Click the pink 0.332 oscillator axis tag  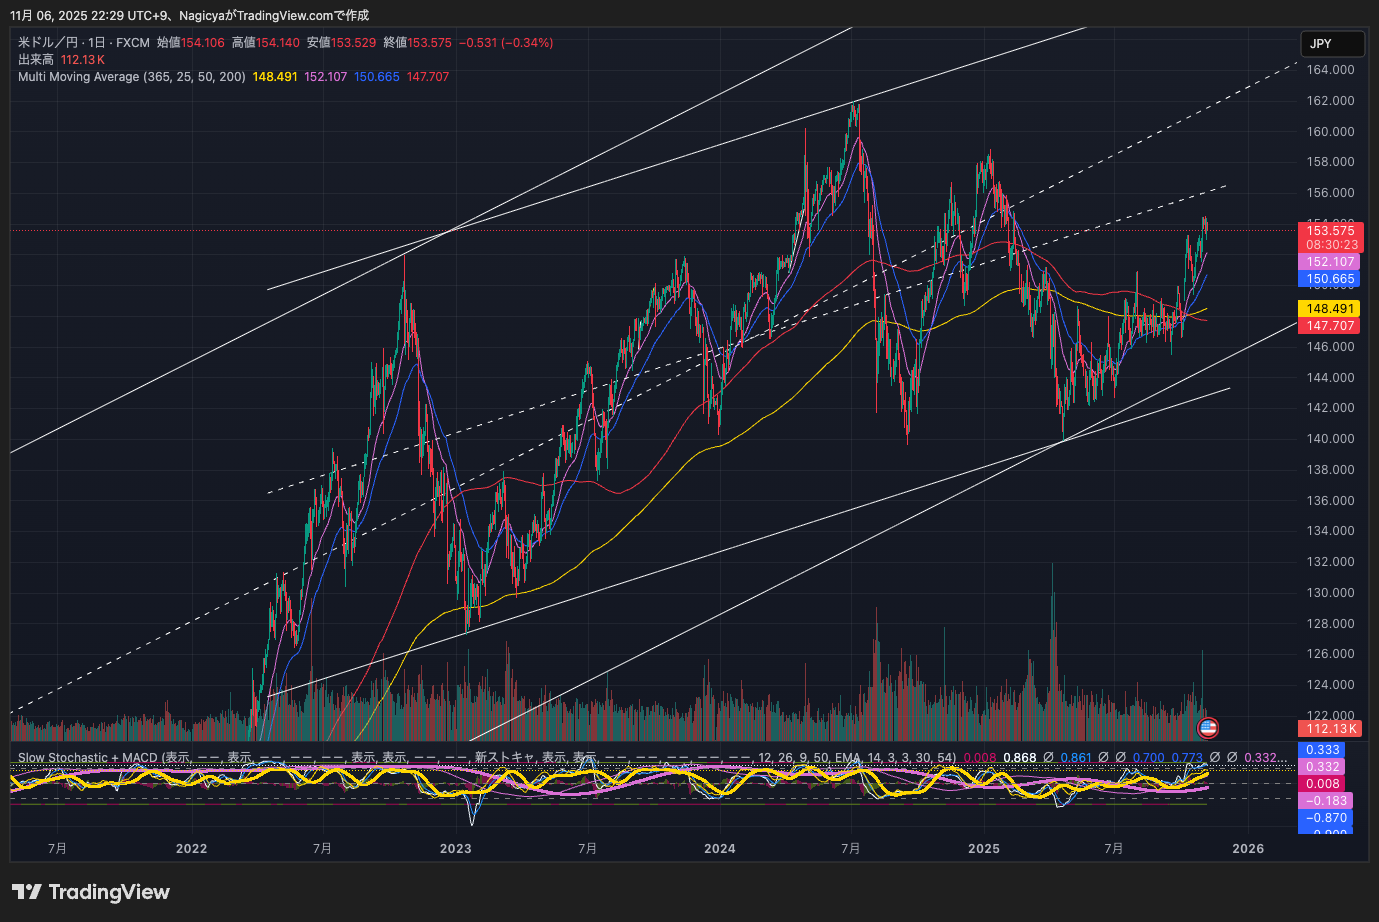pos(1322,767)
